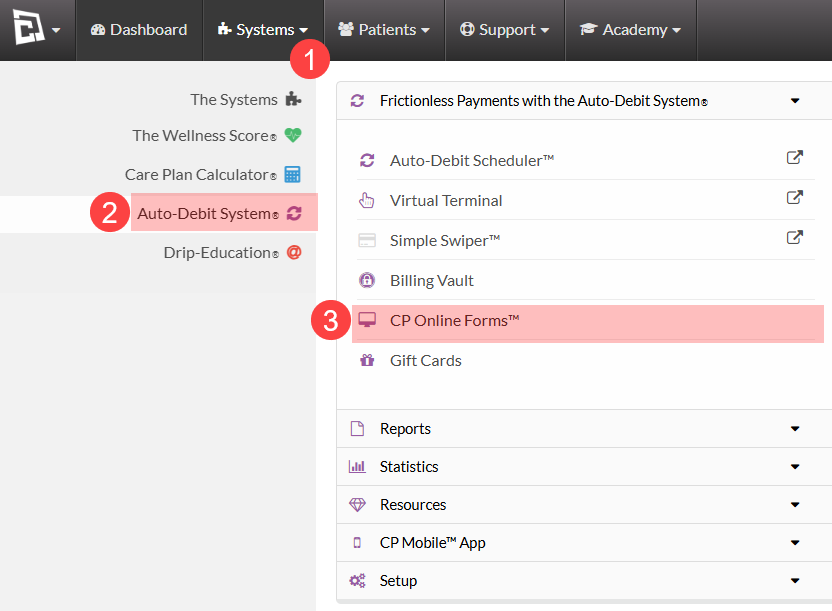This screenshot has width=832, height=611.
Task: Click the CP Mobile App section arrow
Action: (795, 543)
